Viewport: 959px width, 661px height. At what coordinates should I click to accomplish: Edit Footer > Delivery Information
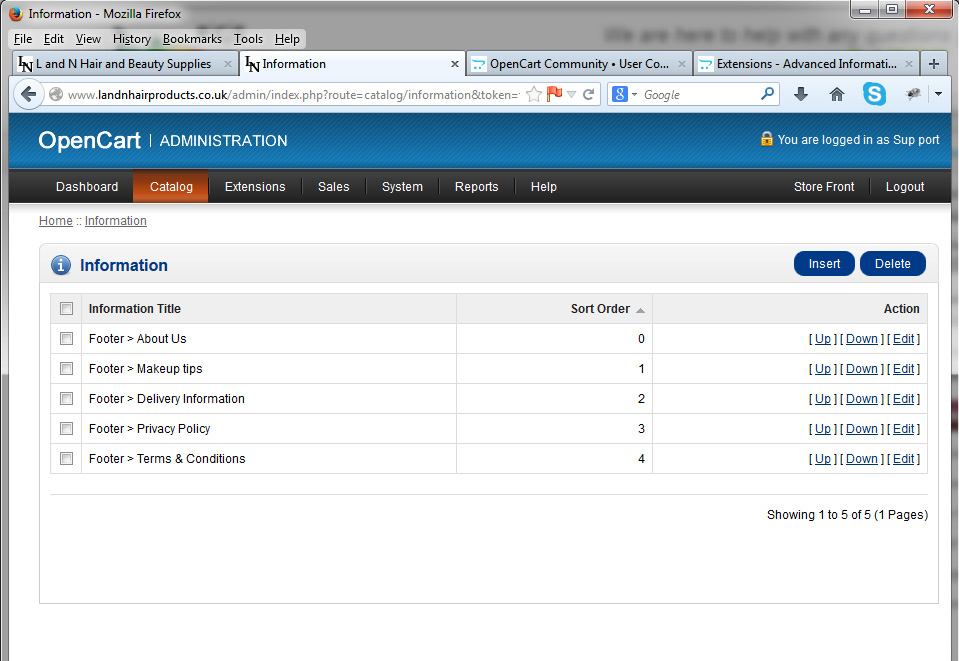point(903,399)
